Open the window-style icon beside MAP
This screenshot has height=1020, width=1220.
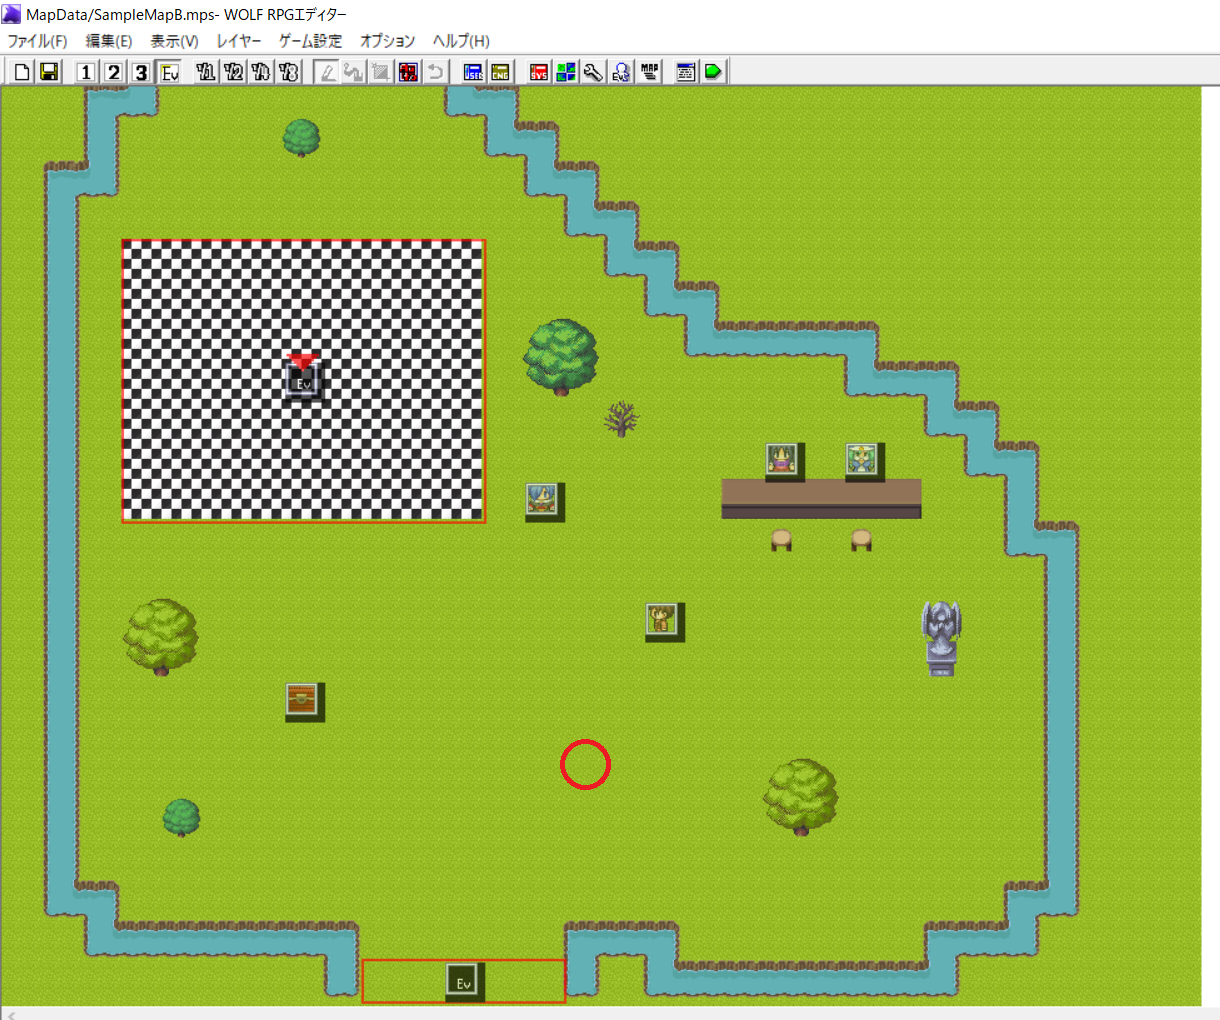pos(685,72)
